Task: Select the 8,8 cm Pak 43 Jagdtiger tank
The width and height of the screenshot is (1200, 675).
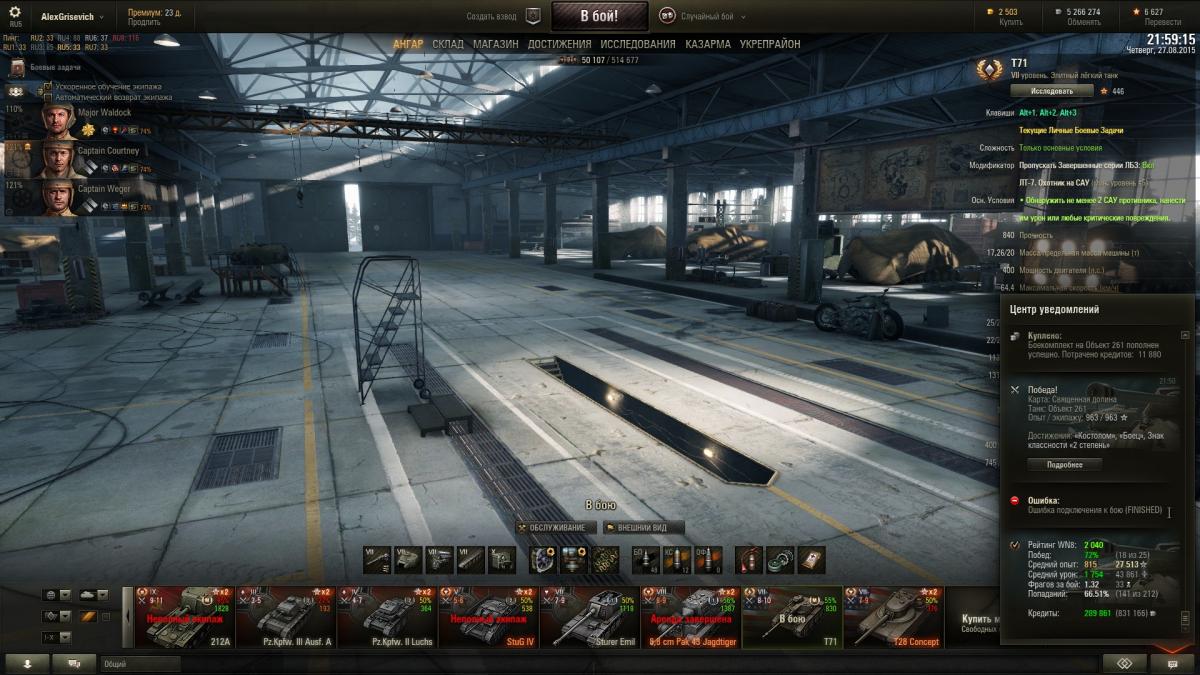Action: 690,617
